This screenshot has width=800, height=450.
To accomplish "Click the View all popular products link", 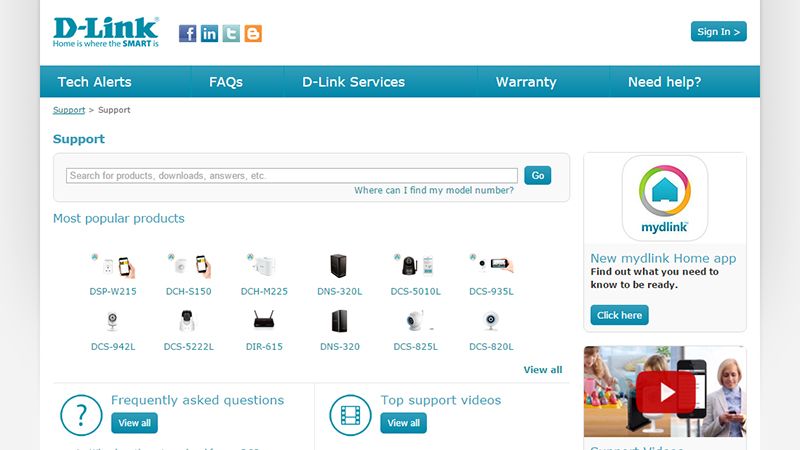I will (x=543, y=370).
